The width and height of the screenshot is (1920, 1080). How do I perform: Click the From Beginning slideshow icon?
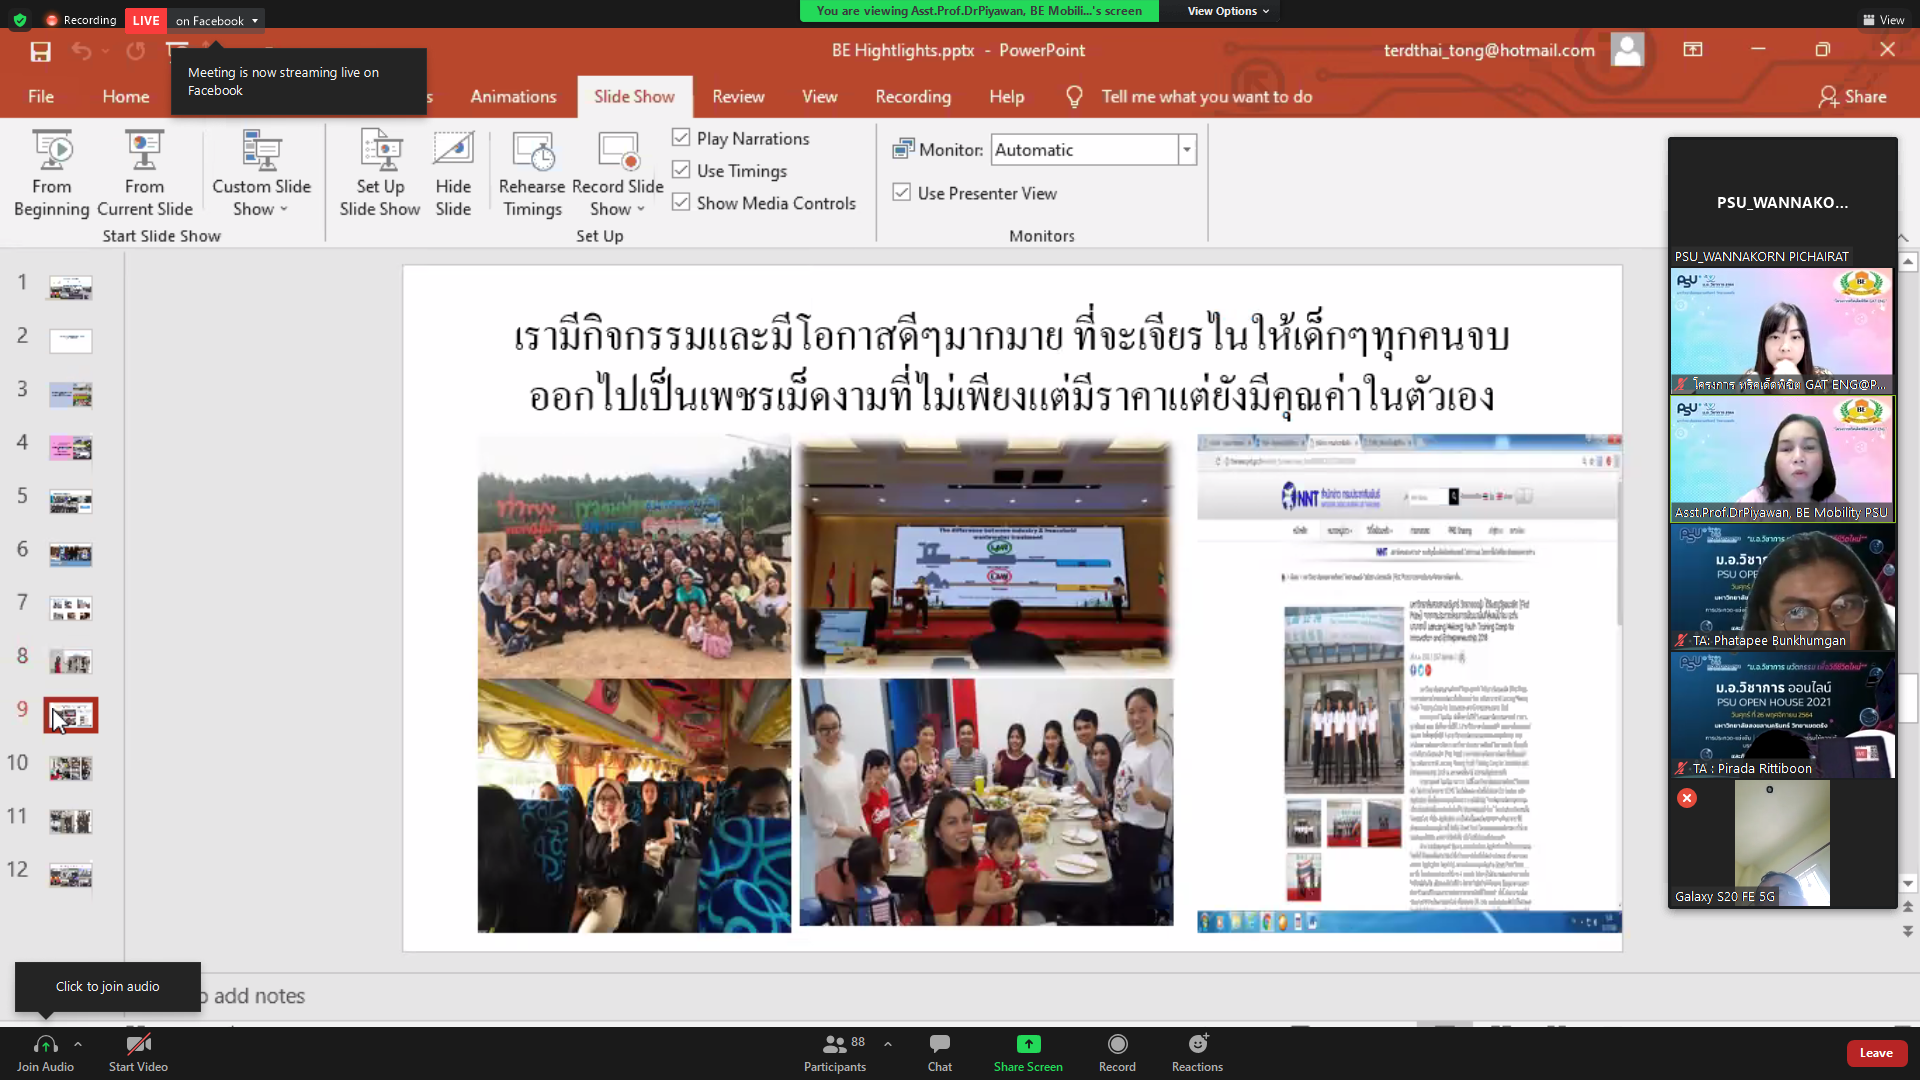52,152
